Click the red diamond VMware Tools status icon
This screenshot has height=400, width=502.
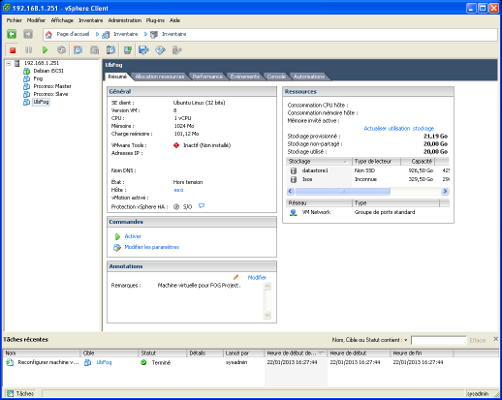pos(176,145)
